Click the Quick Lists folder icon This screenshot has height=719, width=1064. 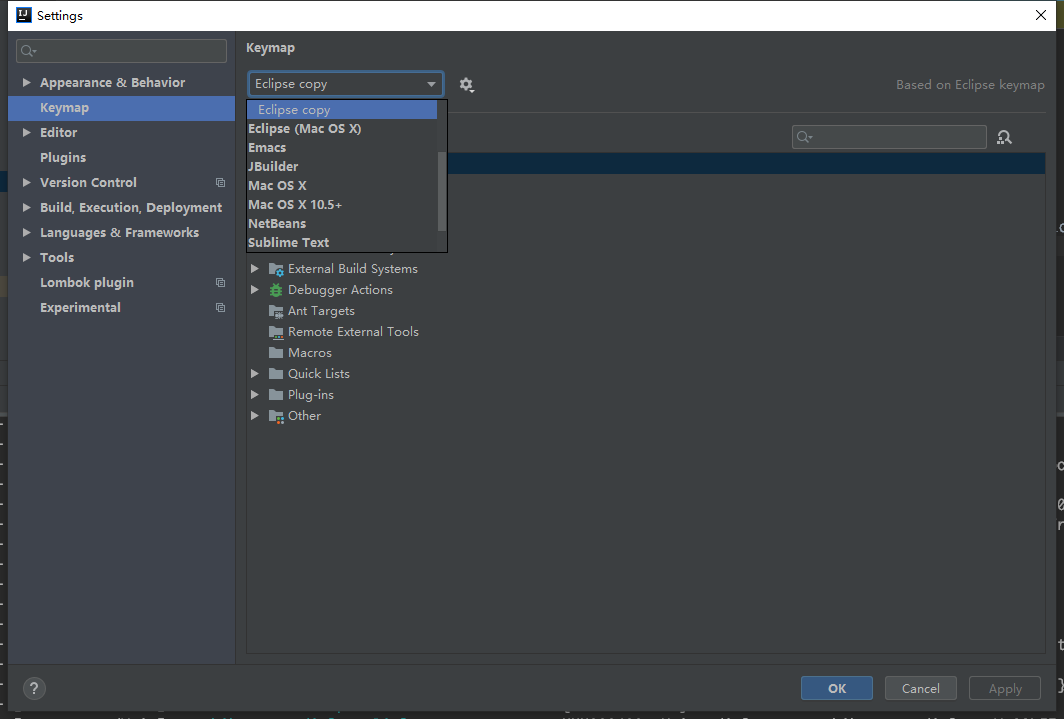click(276, 374)
